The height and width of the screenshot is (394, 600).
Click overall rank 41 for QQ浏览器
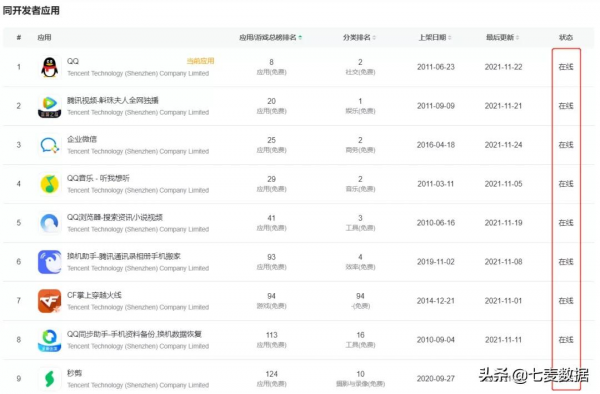click(x=271, y=218)
